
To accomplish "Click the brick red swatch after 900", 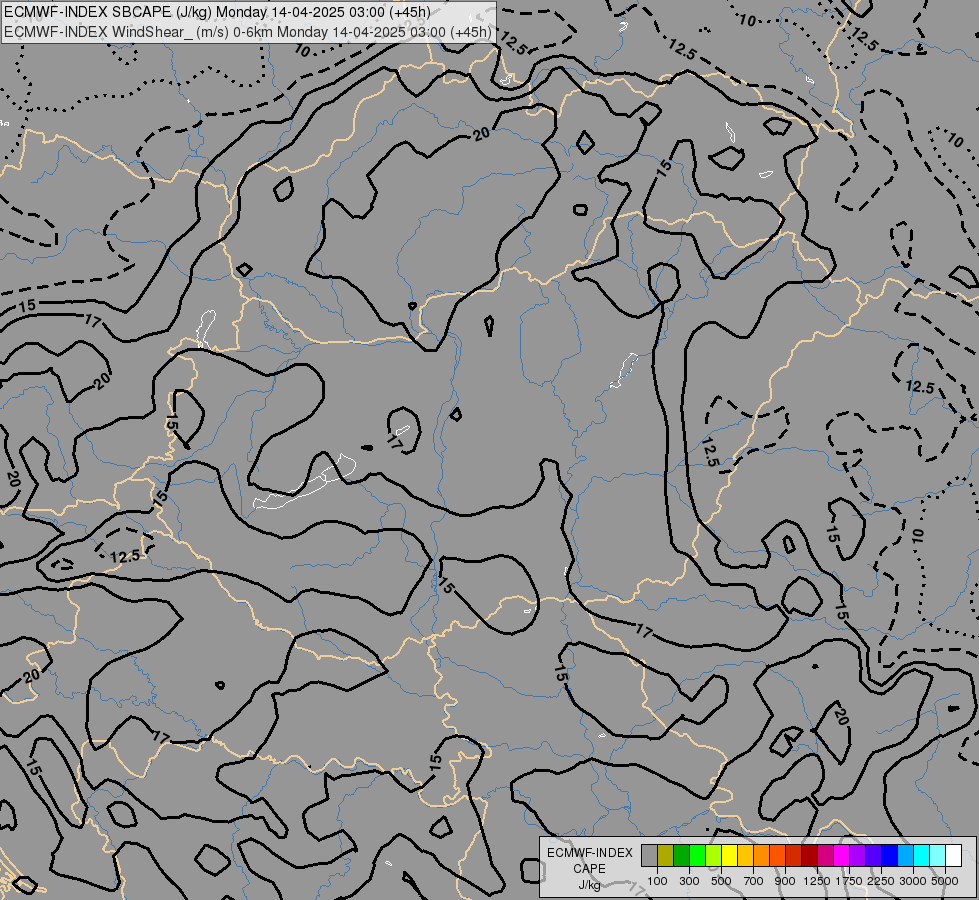I will tap(794, 856).
